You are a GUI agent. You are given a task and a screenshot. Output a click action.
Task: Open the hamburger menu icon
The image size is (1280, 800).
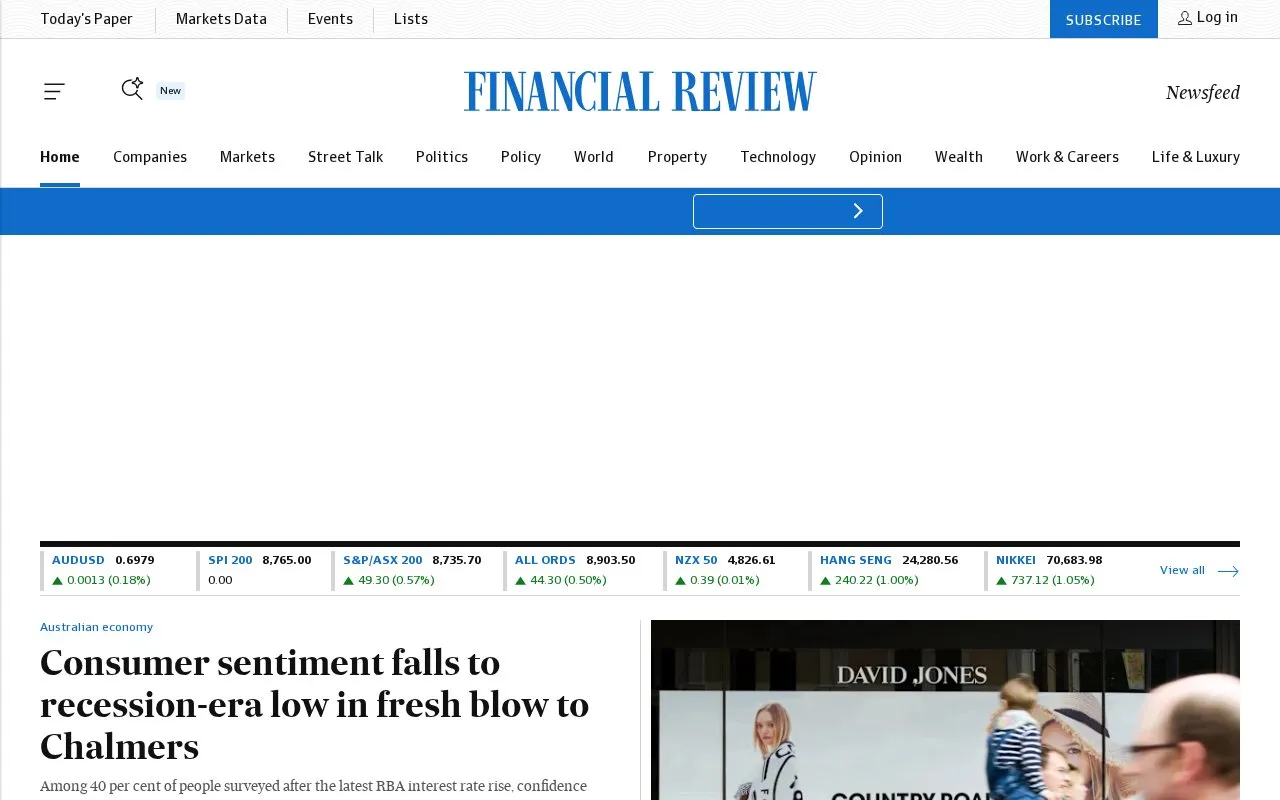[54, 92]
